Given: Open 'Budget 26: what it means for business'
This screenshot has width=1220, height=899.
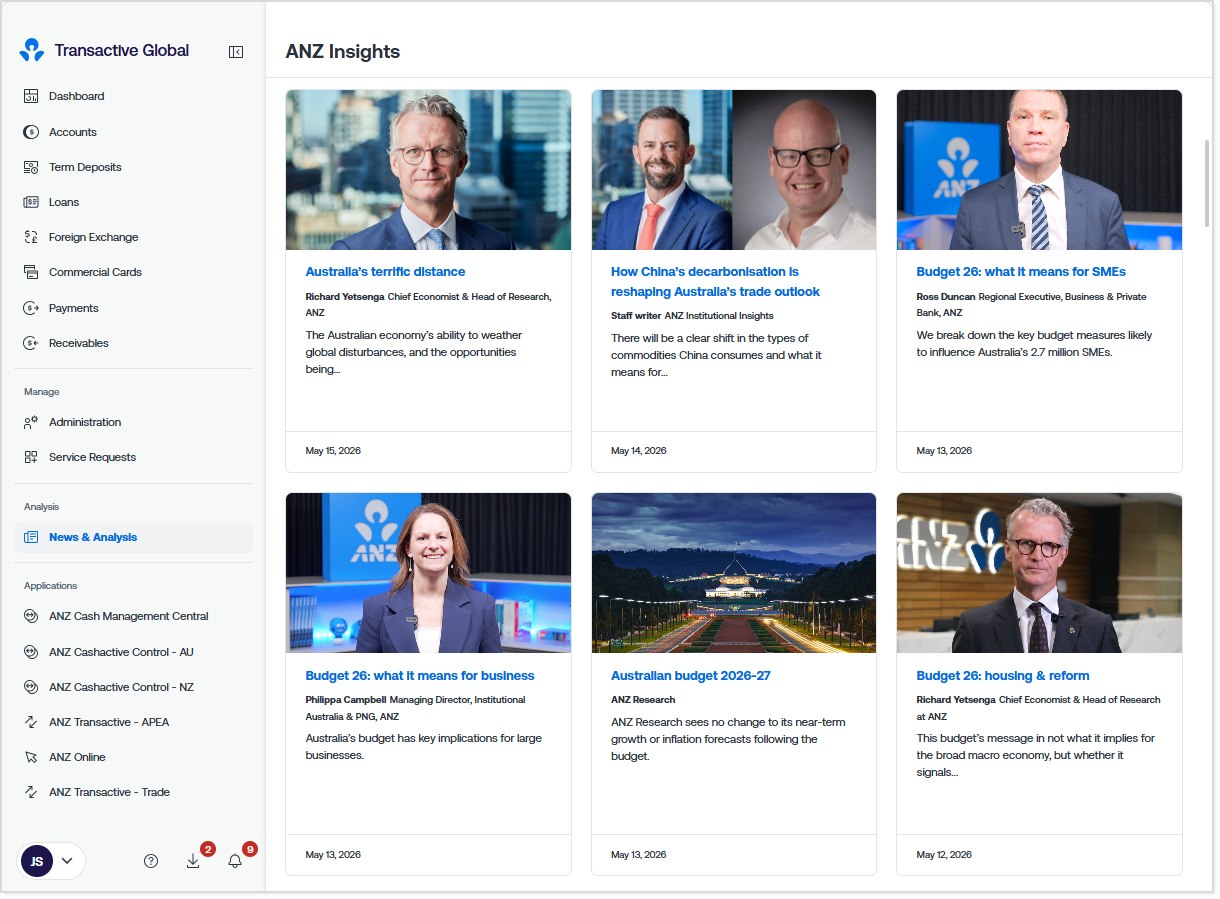Looking at the screenshot, I should pos(420,676).
